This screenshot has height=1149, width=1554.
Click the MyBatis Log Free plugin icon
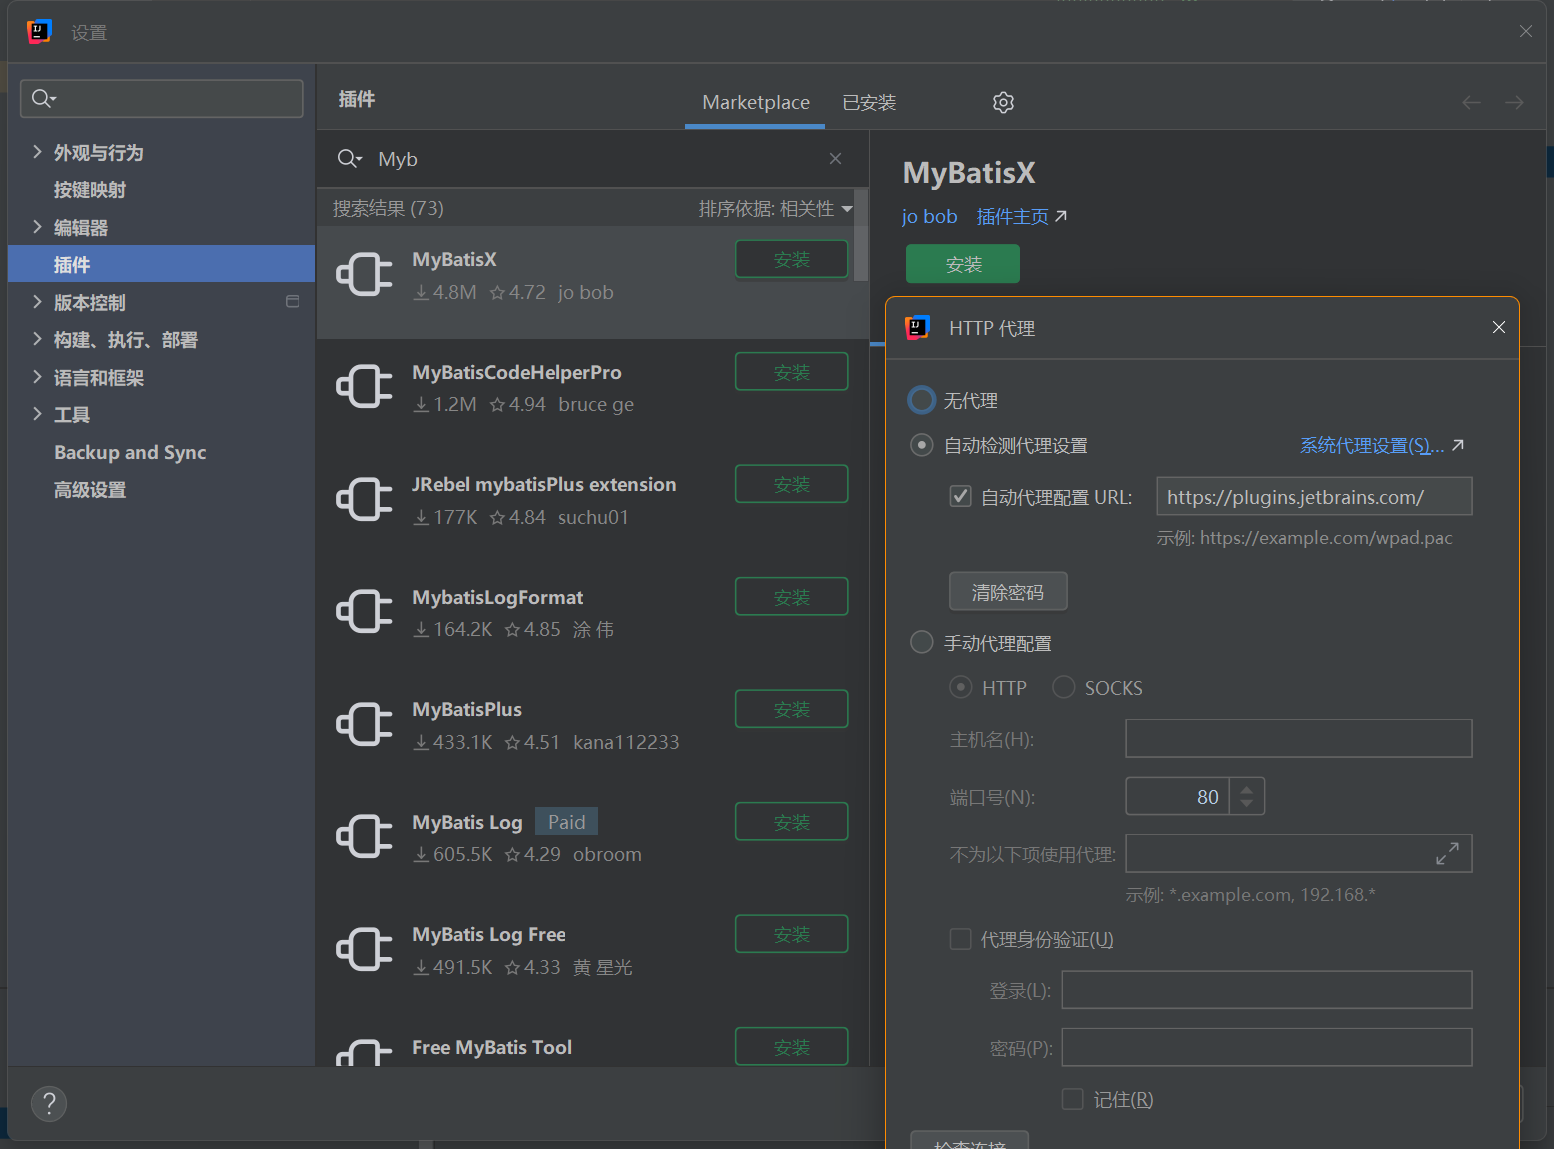pos(364,949)
